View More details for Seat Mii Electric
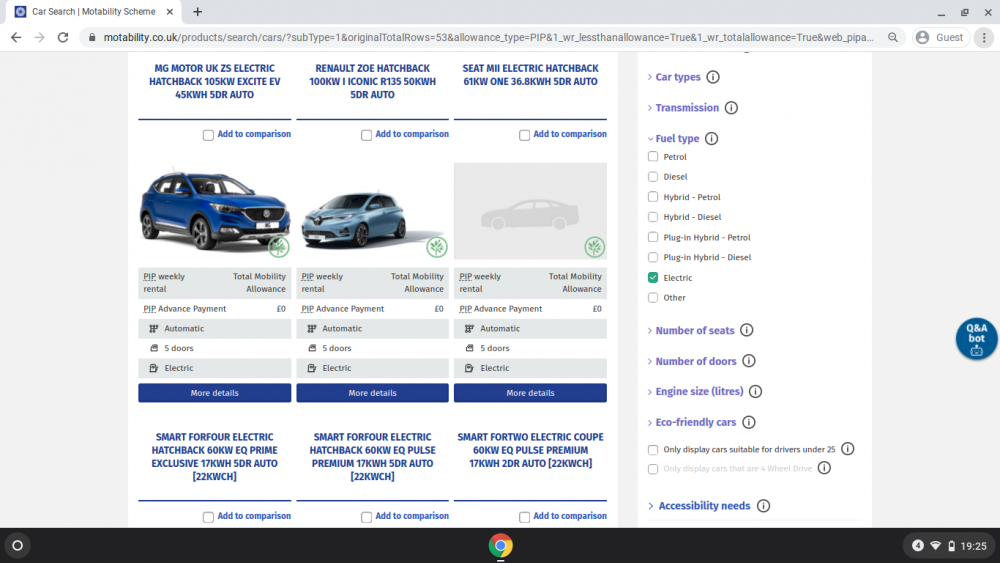The width and height of the screenshot is (1000, 563). click(531, 393)
